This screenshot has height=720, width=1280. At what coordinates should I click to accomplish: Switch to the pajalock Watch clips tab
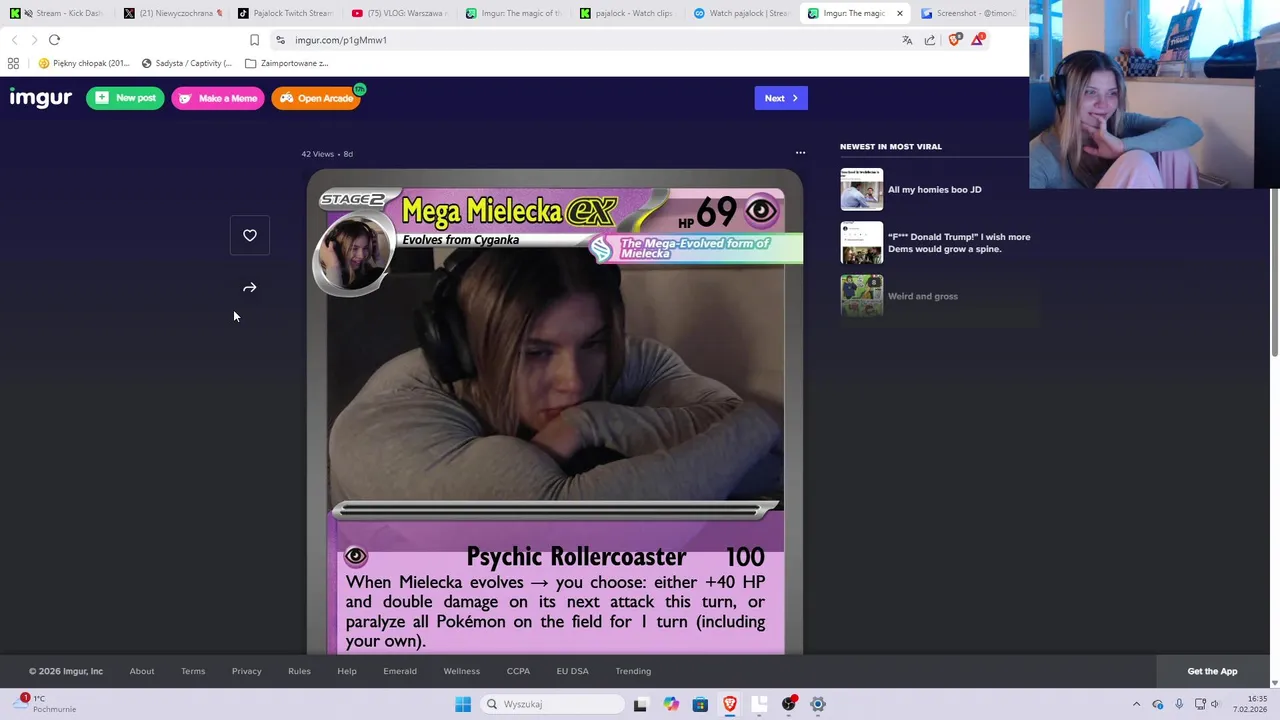[627, 13]
